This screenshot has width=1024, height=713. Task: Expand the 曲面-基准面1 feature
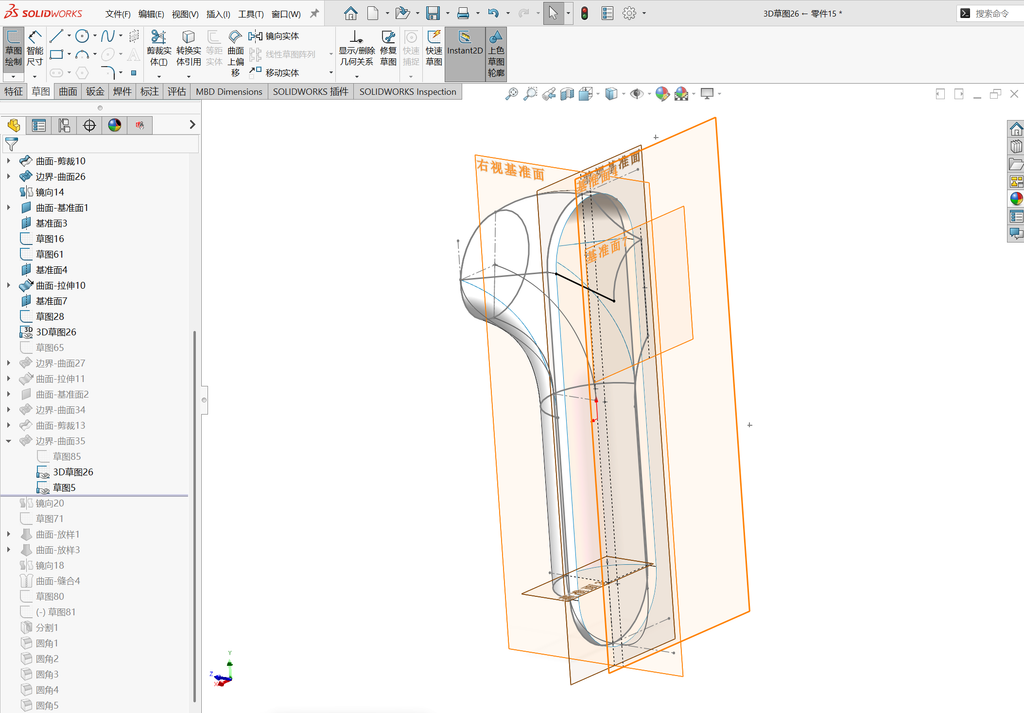tap(8, 208)
